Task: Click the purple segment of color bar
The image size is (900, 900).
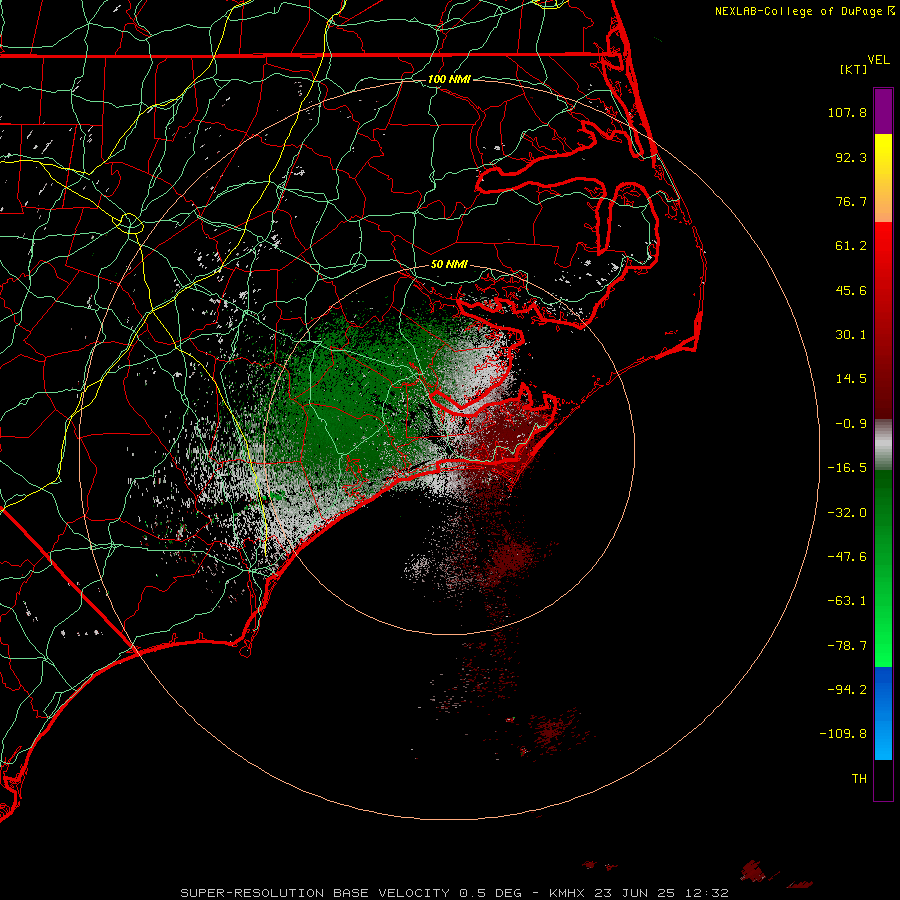Action: 883,111
